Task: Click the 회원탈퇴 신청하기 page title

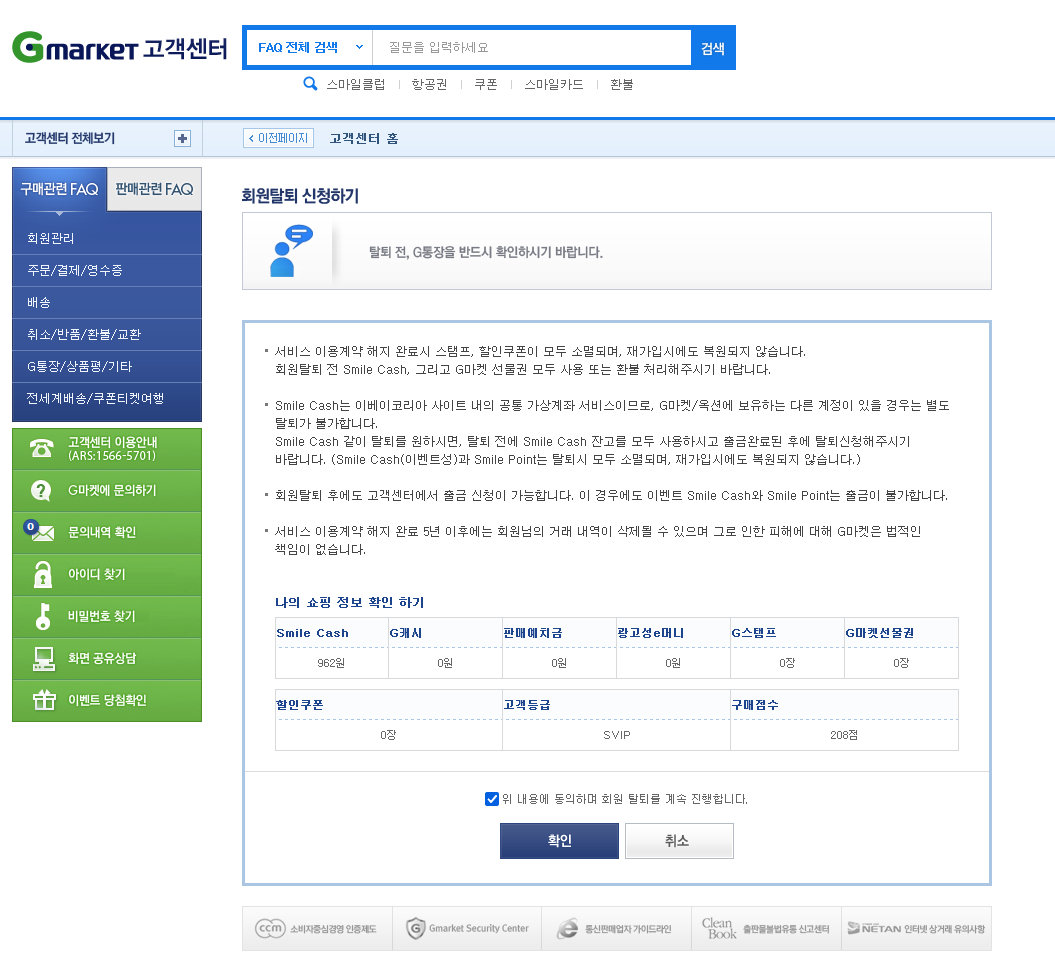Action: tap(300, 196)
